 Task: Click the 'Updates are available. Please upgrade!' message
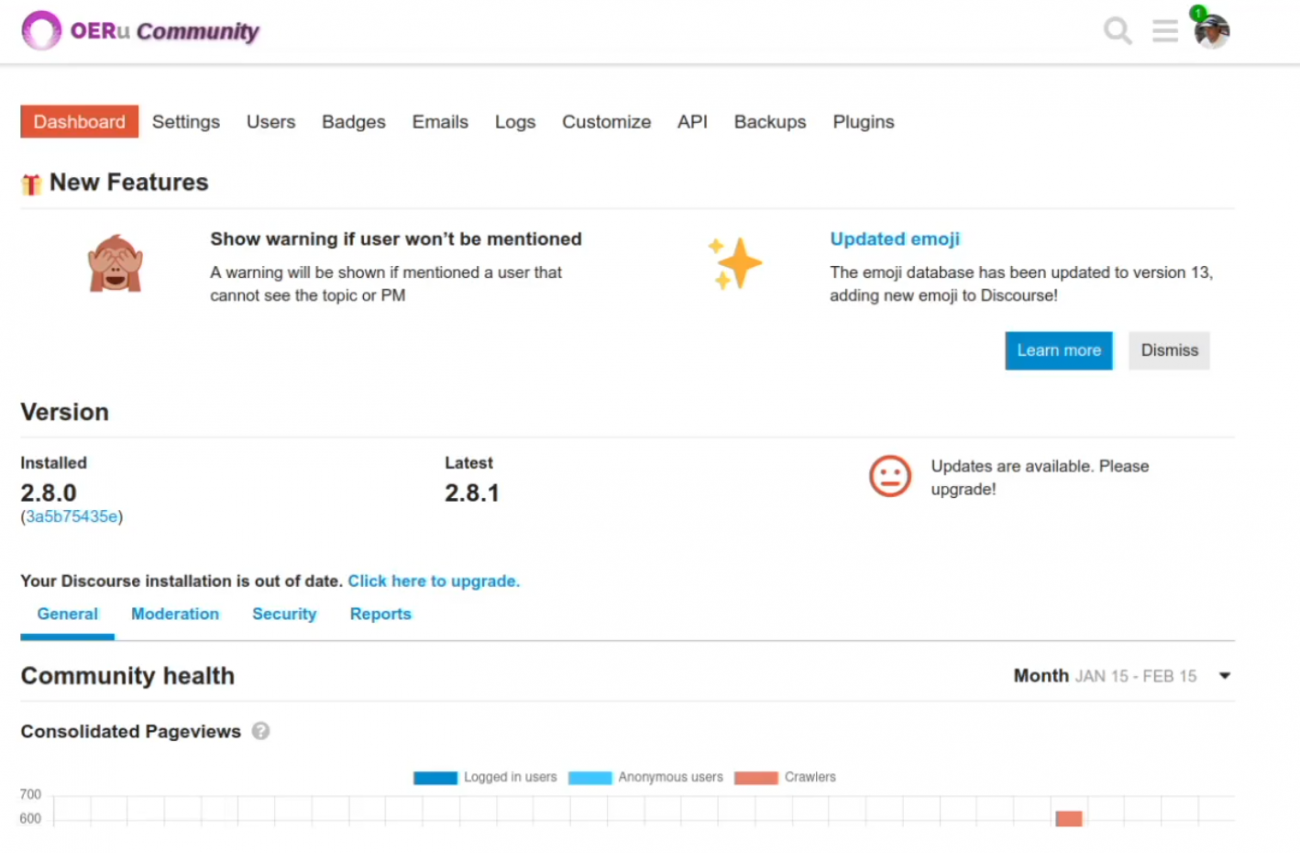pos(1040,477)
